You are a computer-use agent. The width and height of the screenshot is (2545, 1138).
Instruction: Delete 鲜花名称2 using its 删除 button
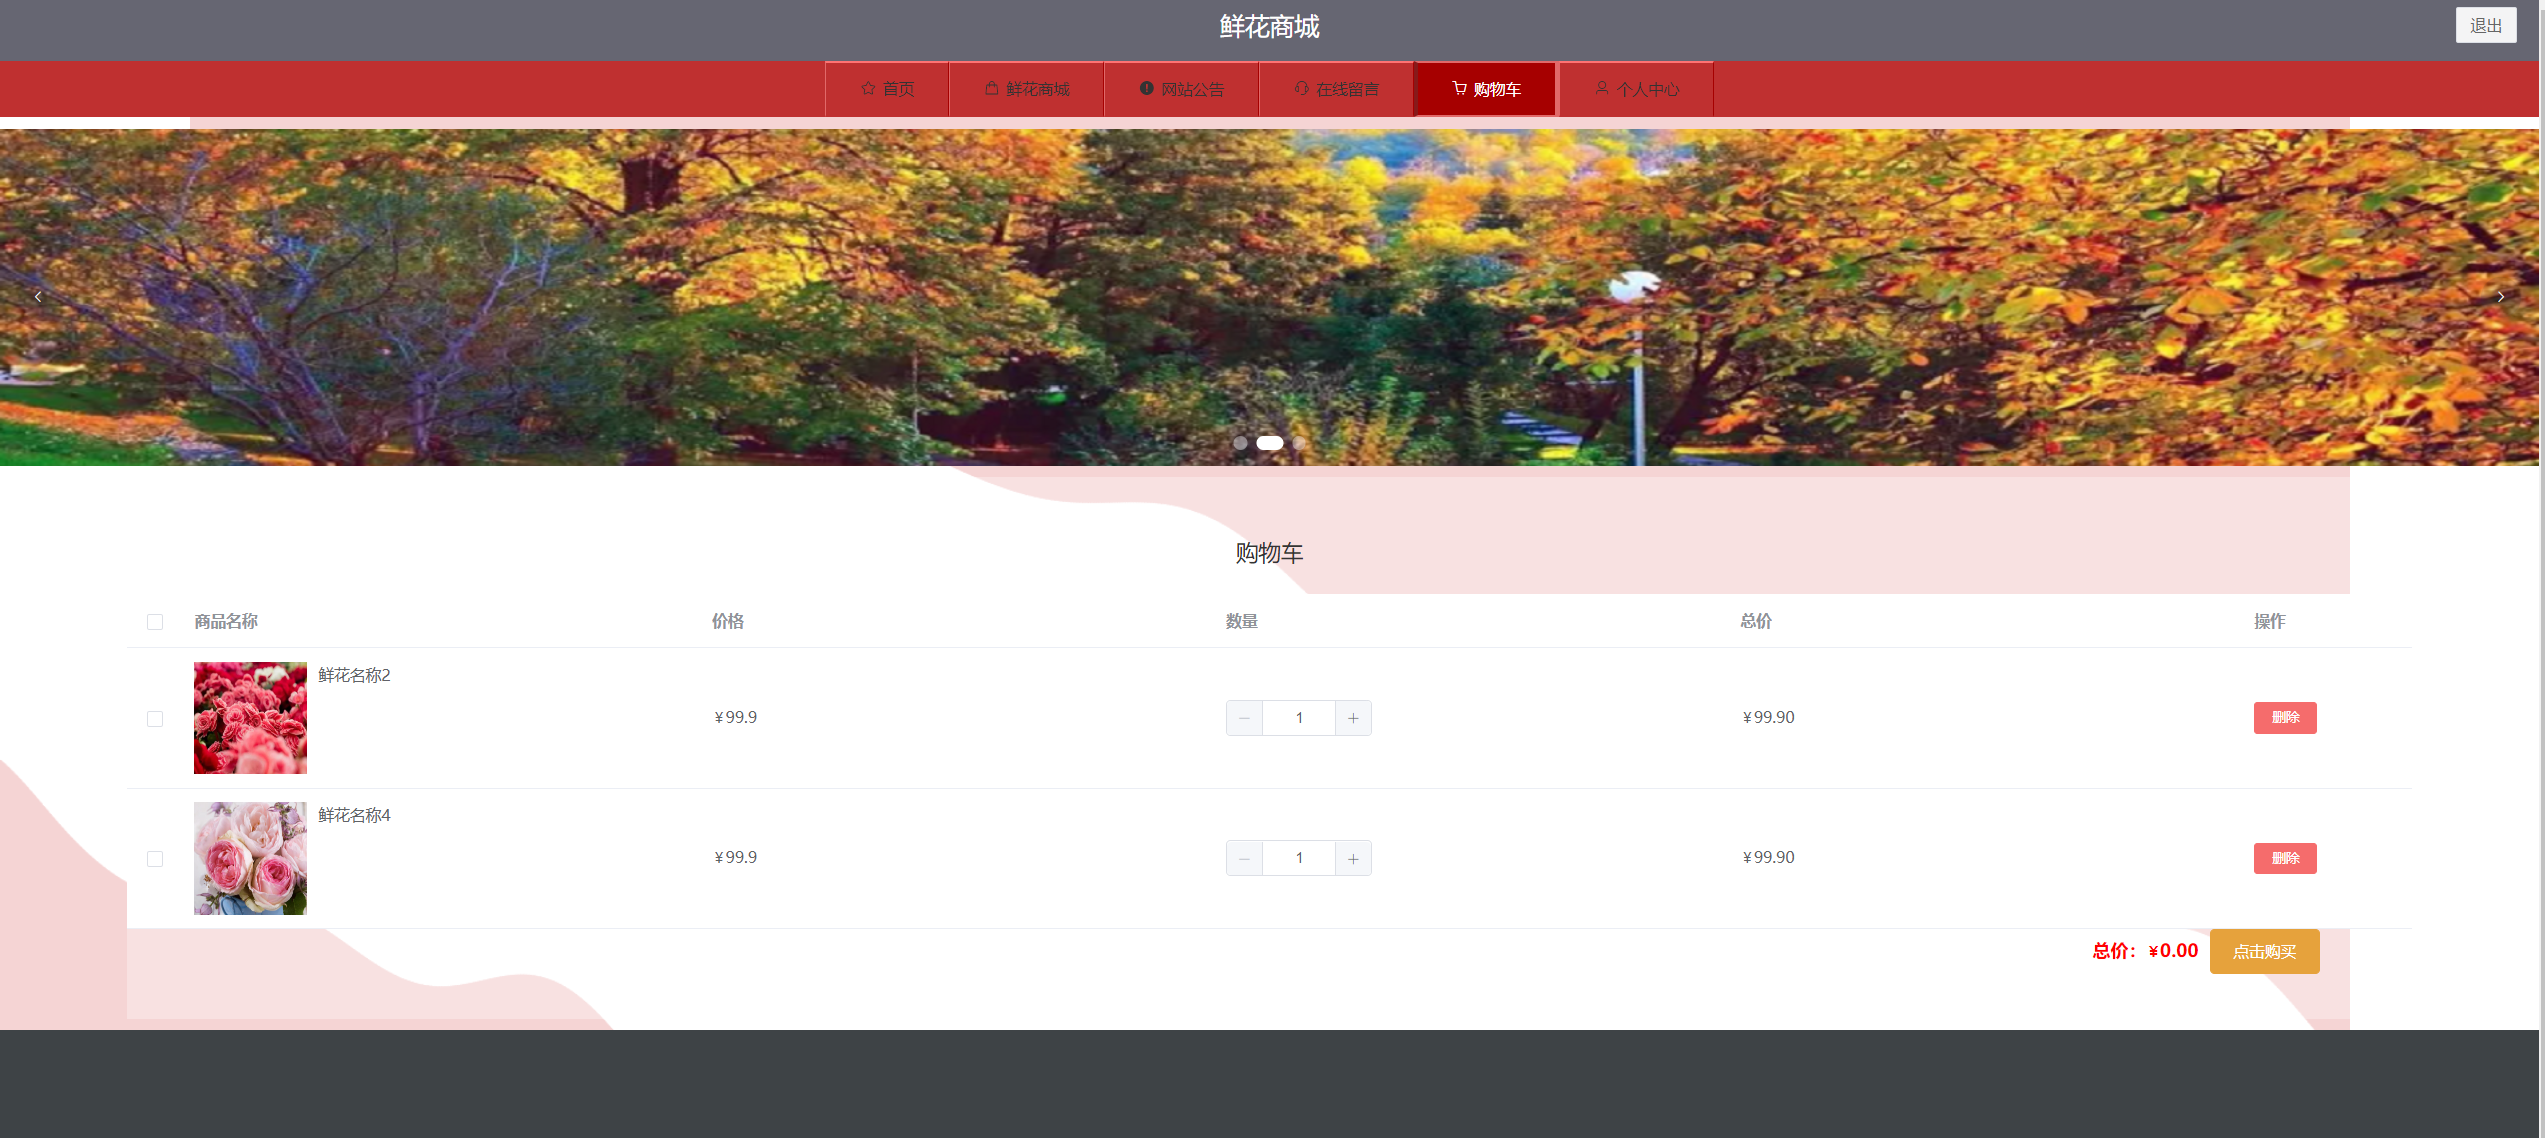tap(2284, 718)
